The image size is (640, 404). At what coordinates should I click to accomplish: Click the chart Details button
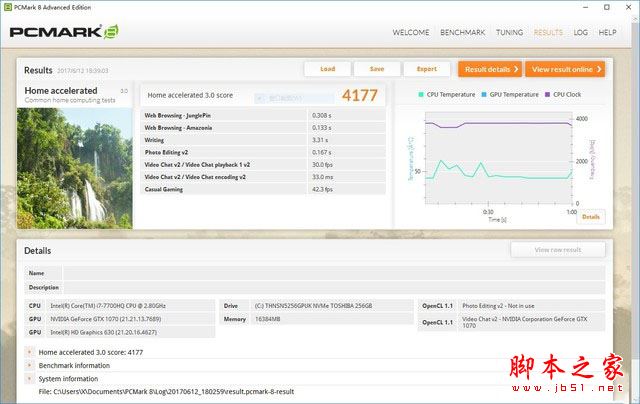(x=591, y=217)
